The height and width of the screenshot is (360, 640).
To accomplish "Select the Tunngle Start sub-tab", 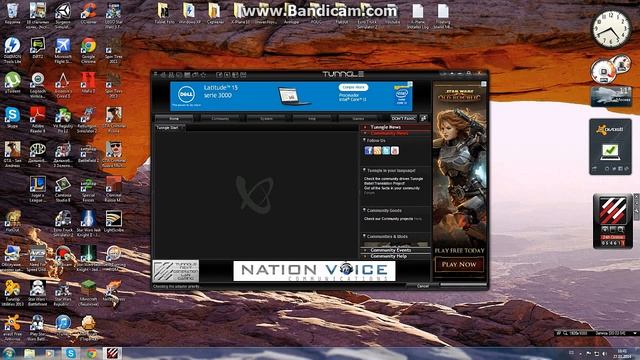I will pos(169,128).
